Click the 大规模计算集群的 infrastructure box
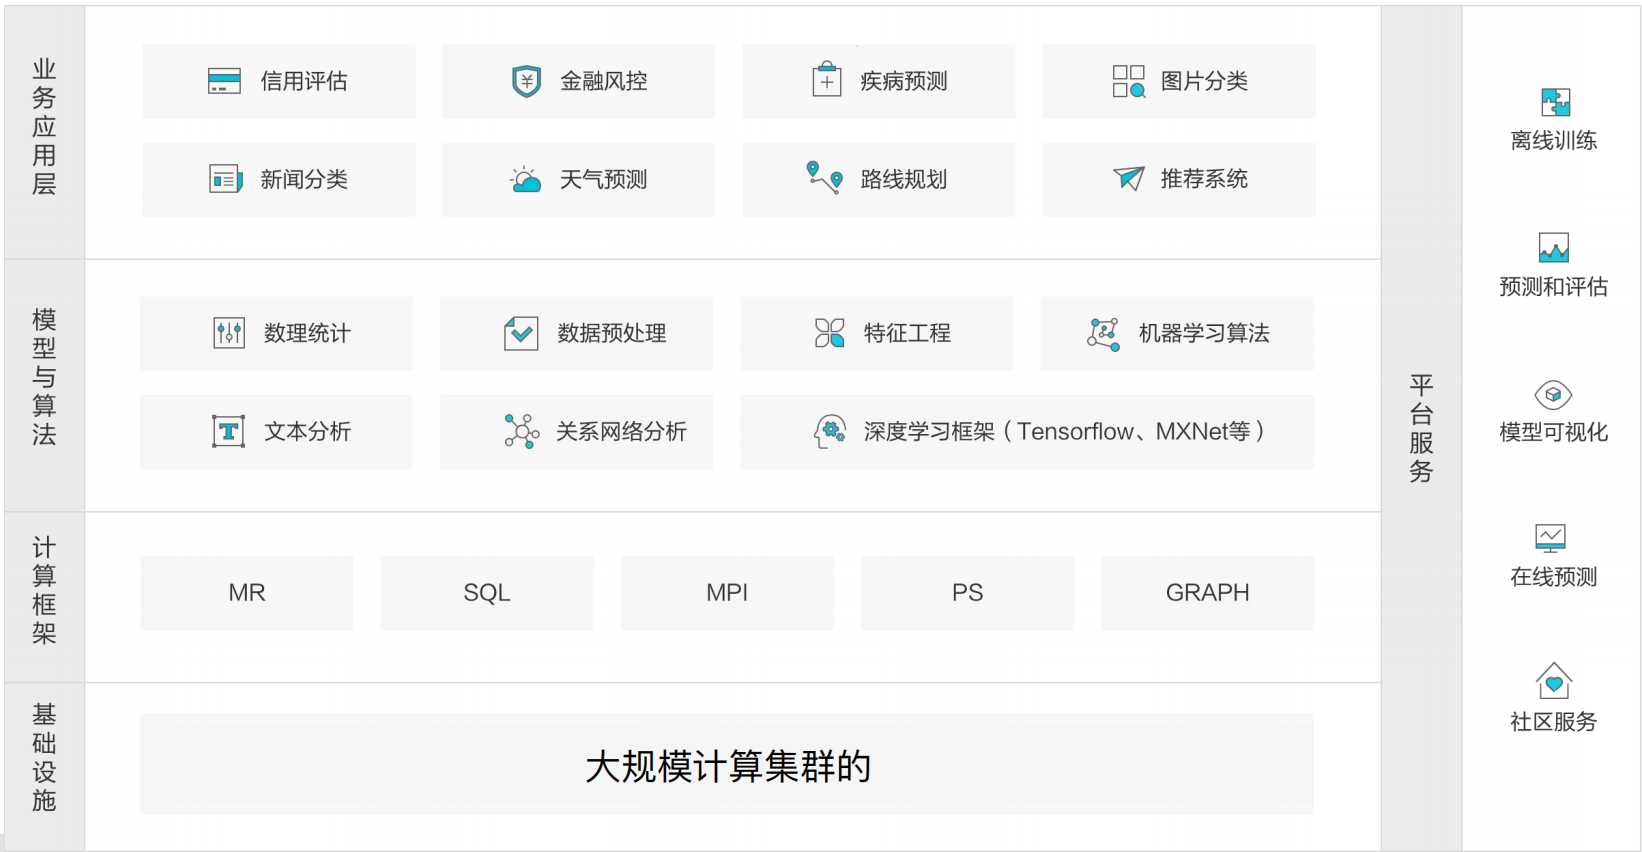This screenshot has height=852, width=1642. pos(727,764)
